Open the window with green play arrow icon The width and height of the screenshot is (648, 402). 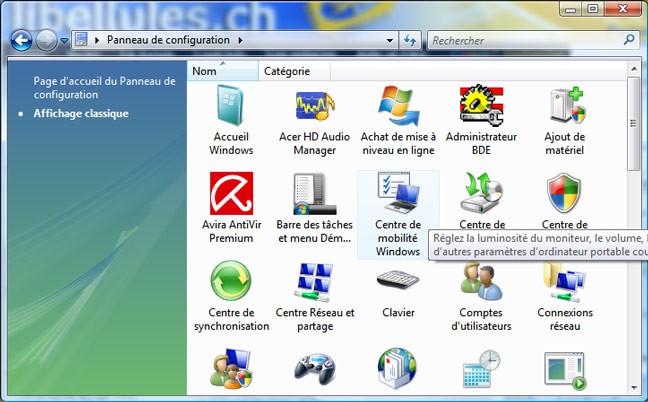tap(565, 371)
